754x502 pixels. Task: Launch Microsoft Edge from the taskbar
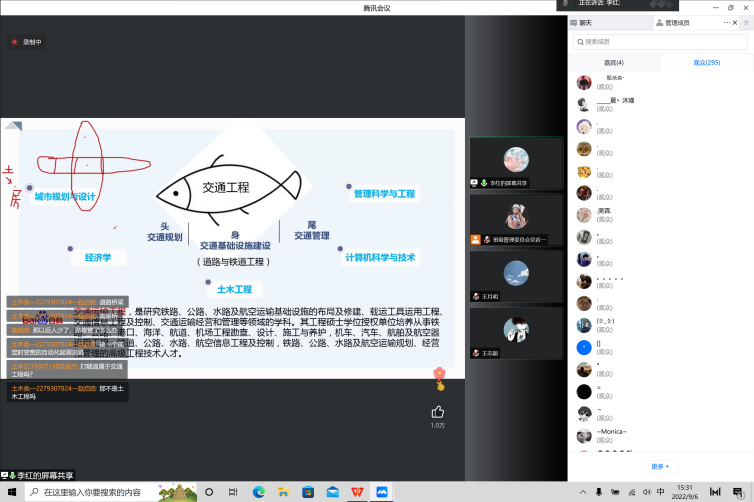tap(258, 492)
